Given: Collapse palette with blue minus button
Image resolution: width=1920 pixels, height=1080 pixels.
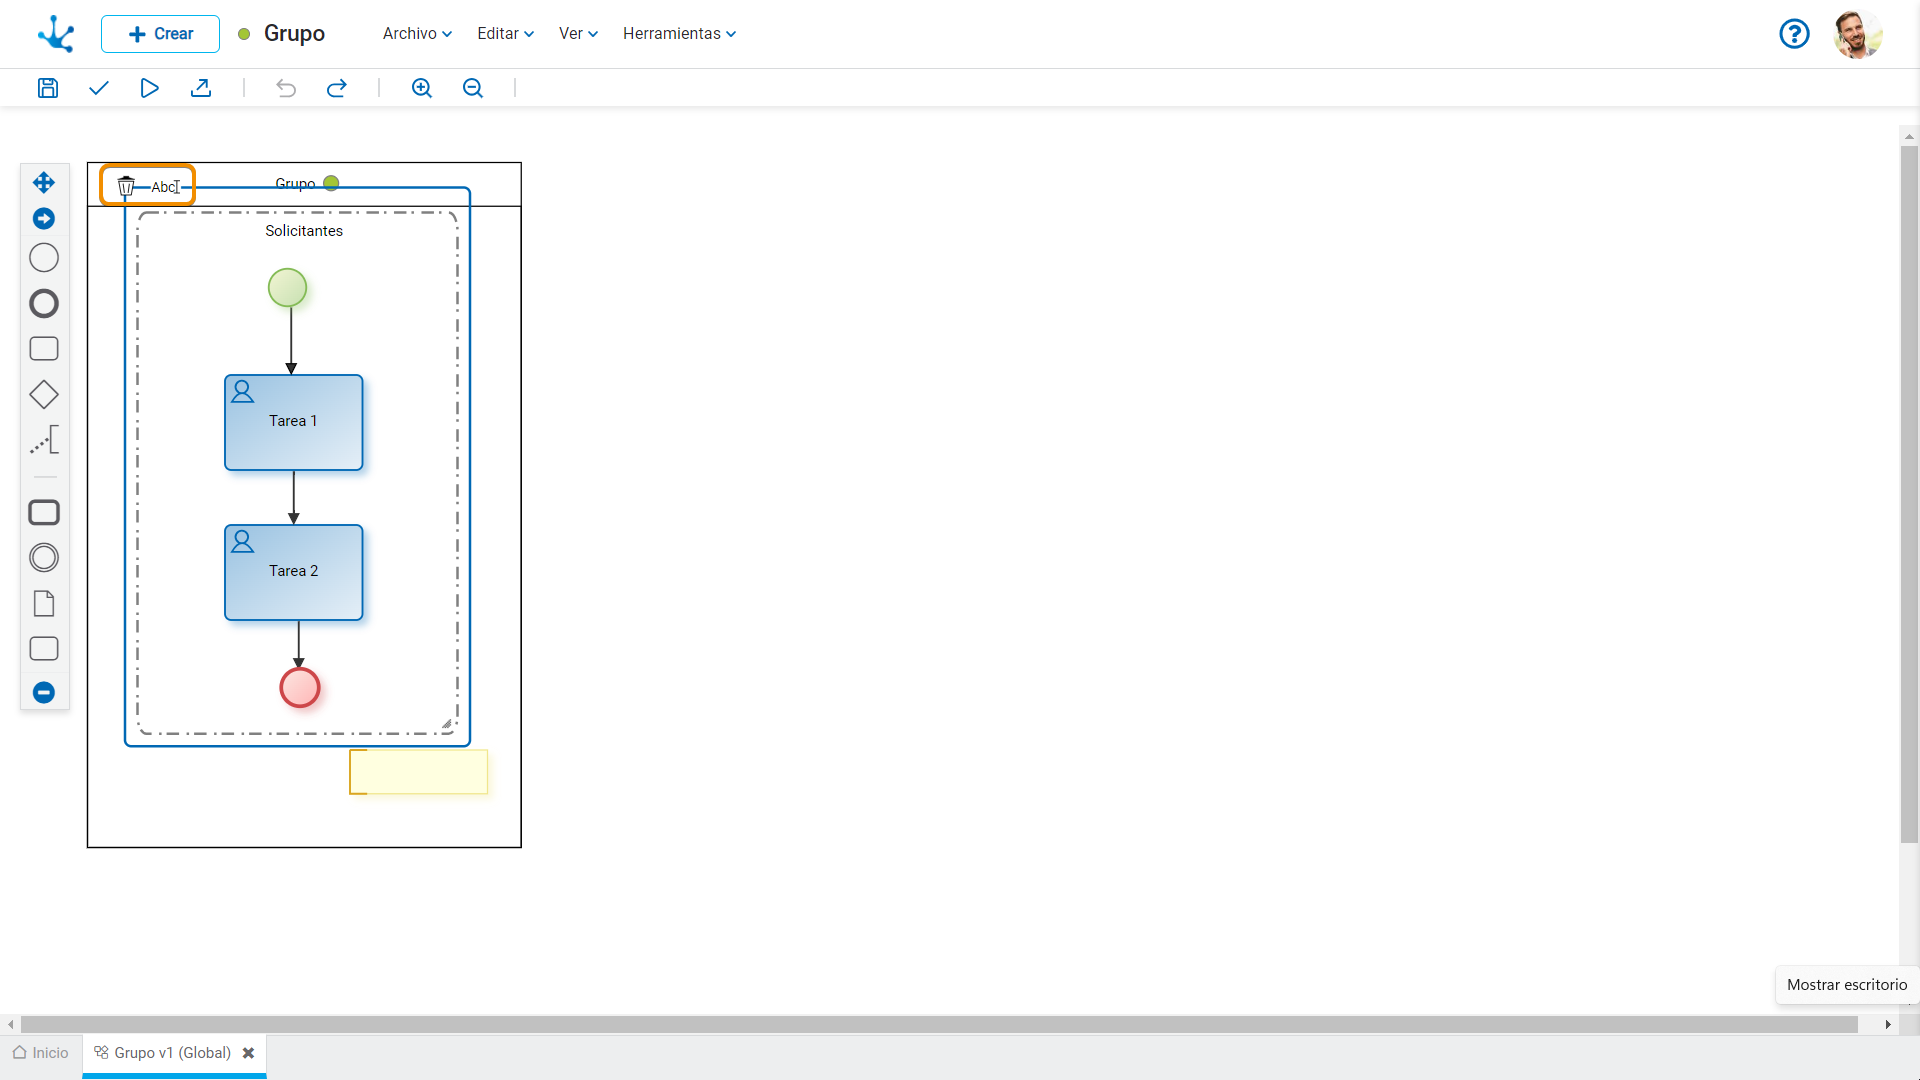Looking at the screenshot, I should click(44, 692).
